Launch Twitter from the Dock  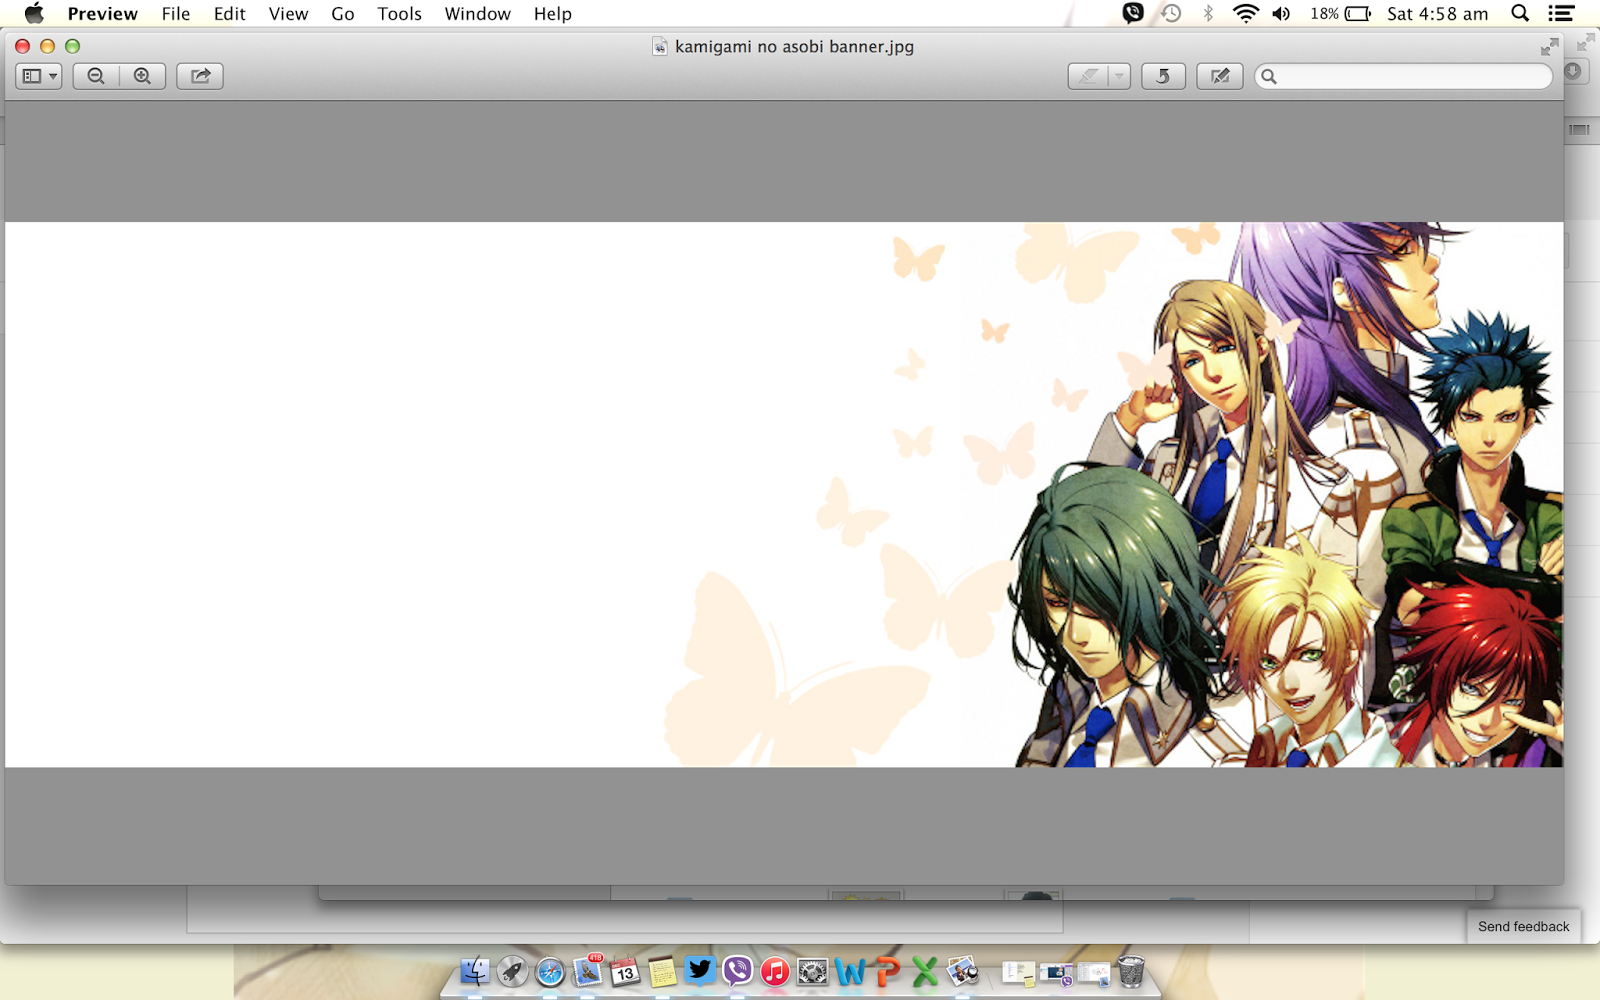[x=700, y=971]
